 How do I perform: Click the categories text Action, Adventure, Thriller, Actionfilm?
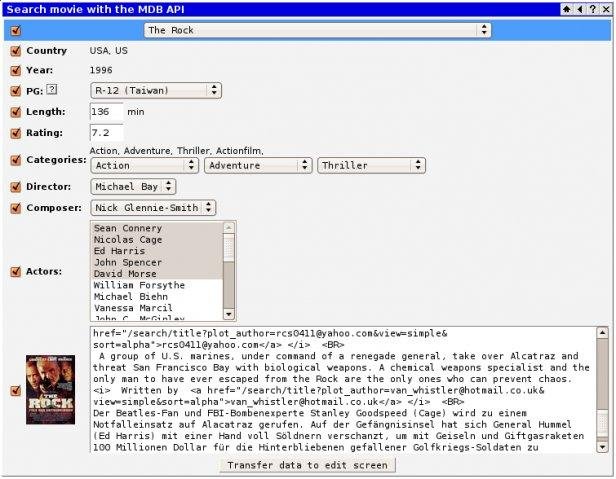pos(176,151)
